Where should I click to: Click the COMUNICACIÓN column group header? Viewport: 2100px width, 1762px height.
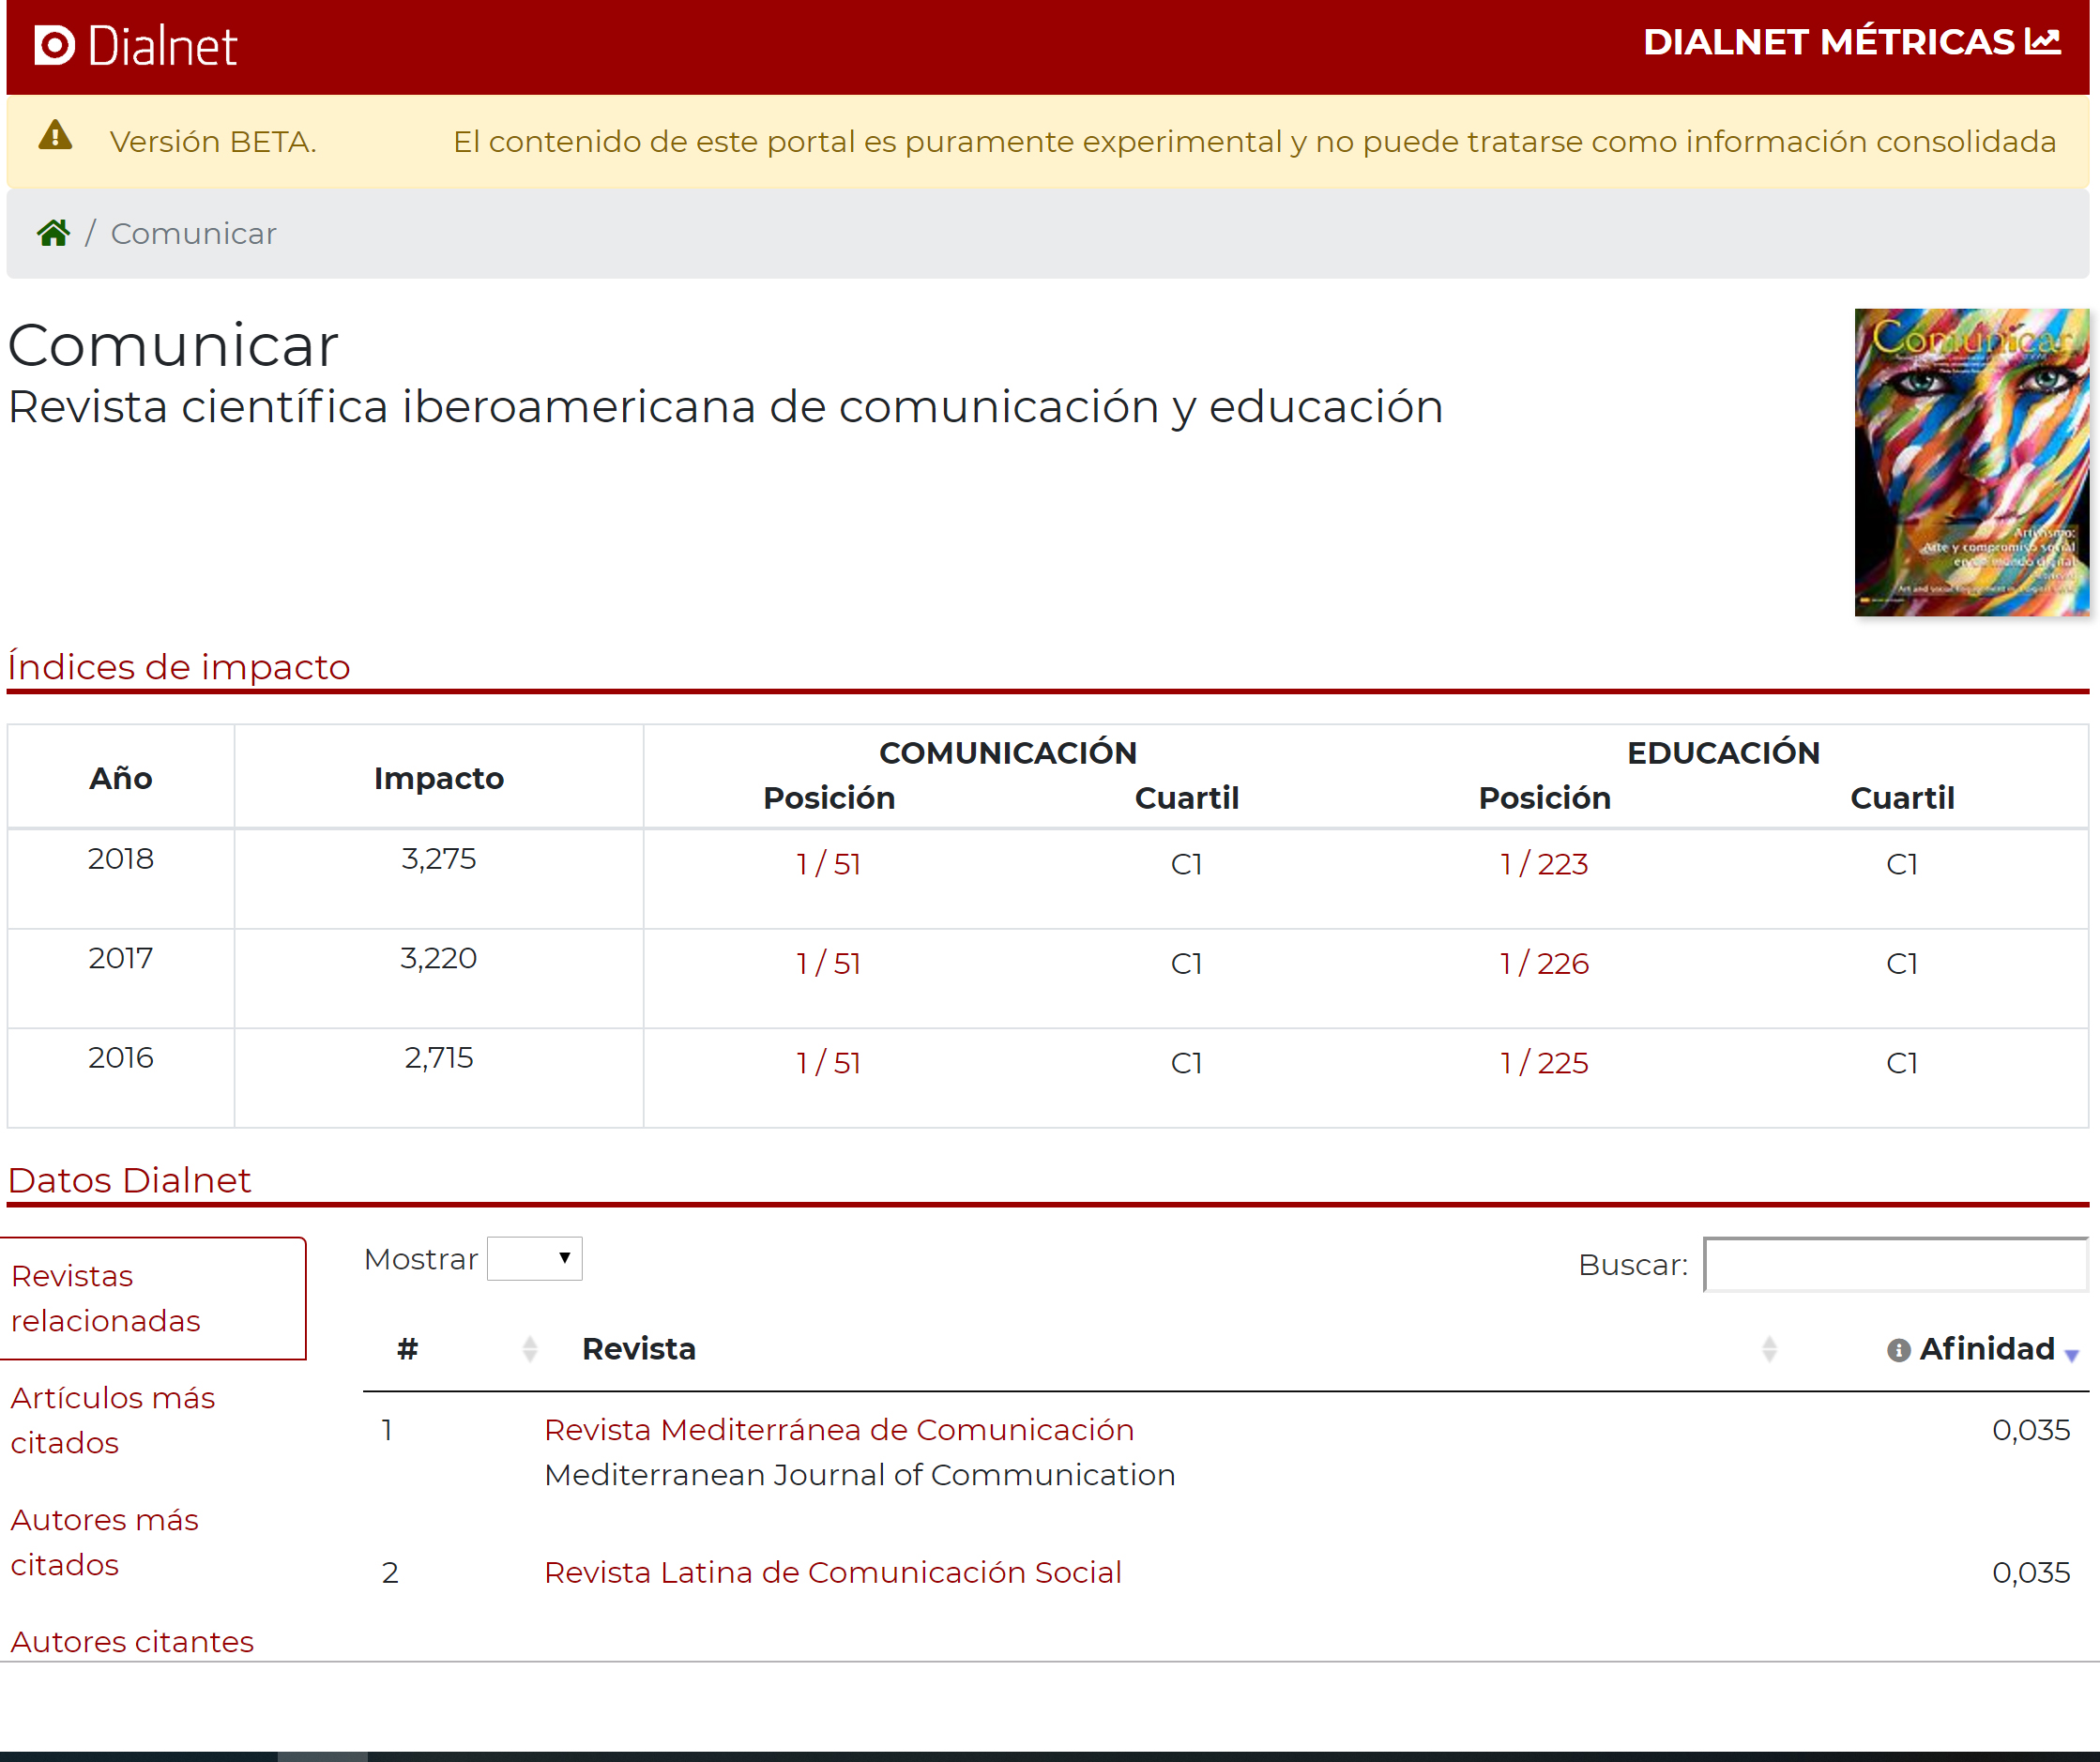point(1008,752)
